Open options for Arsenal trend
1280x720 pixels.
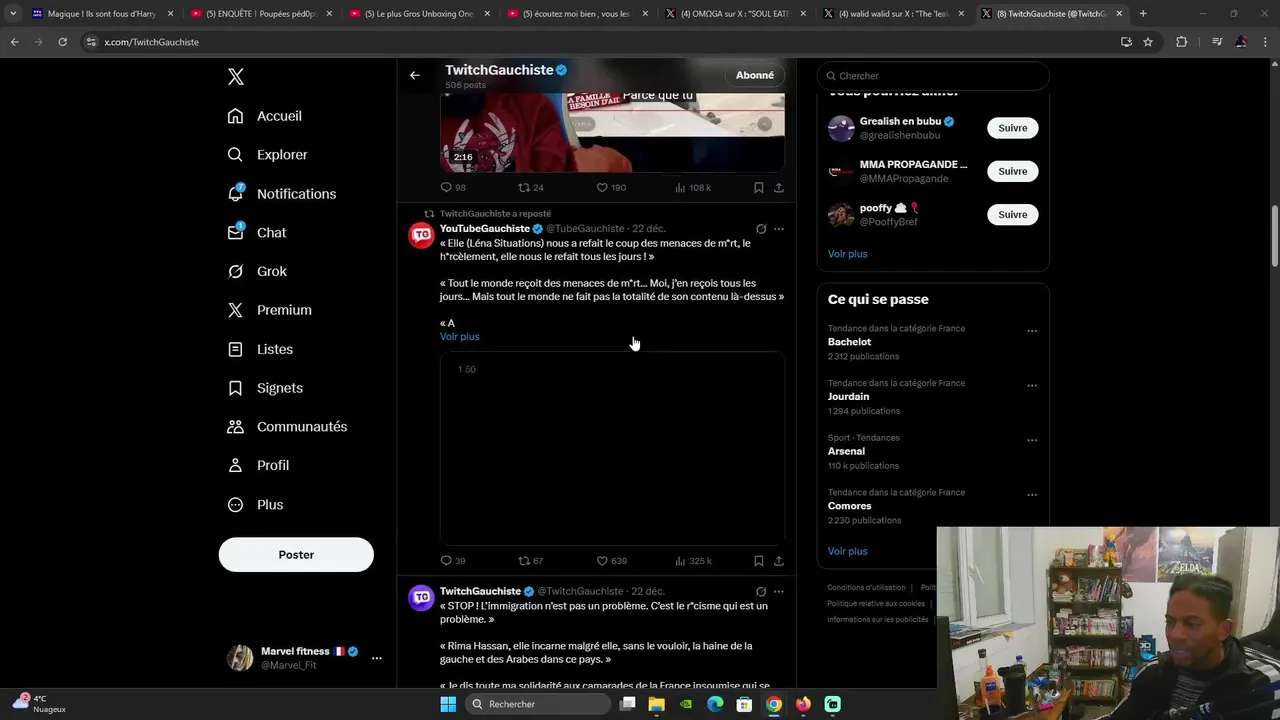(1032, 440)
